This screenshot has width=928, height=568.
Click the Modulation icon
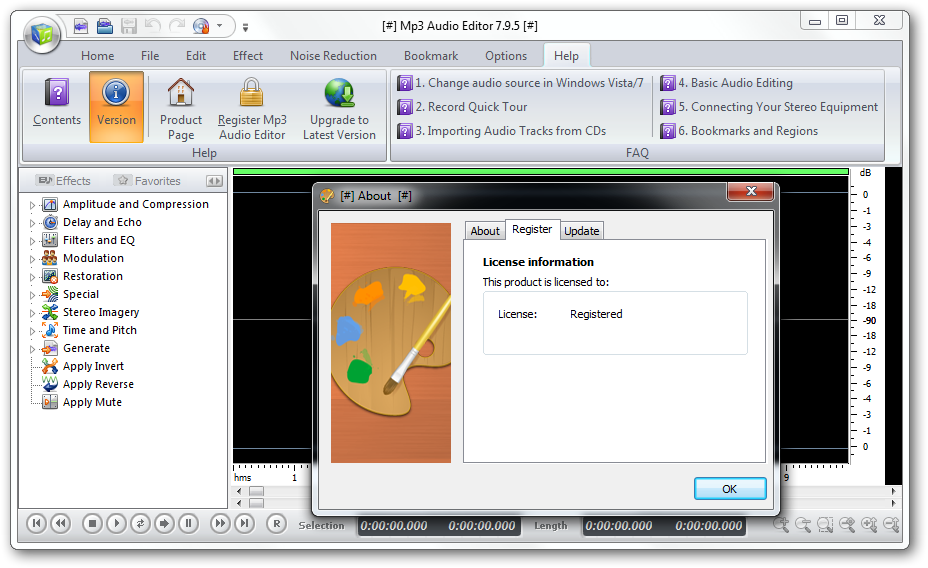[x=50, y=259]
